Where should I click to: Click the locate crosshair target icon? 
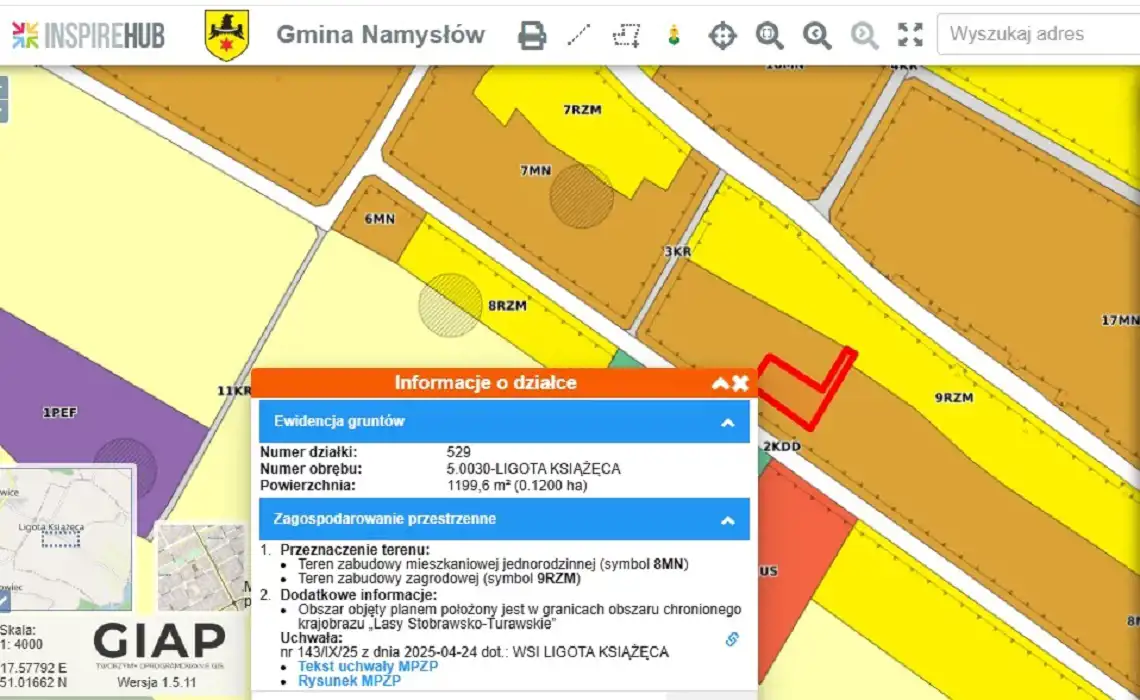pos(722,35)
